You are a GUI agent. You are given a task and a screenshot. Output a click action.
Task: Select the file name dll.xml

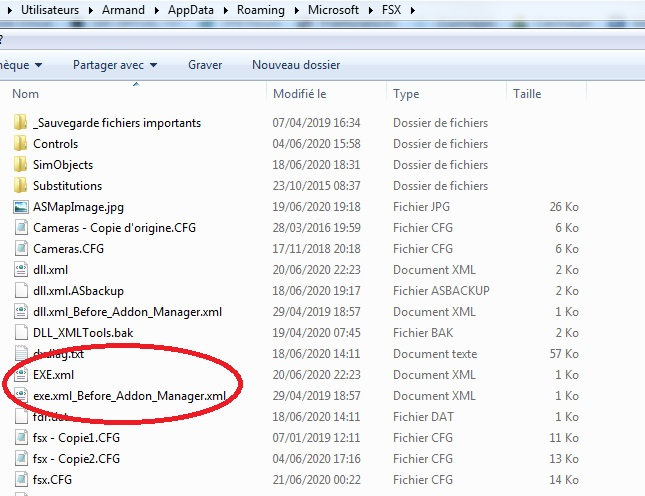50,270
